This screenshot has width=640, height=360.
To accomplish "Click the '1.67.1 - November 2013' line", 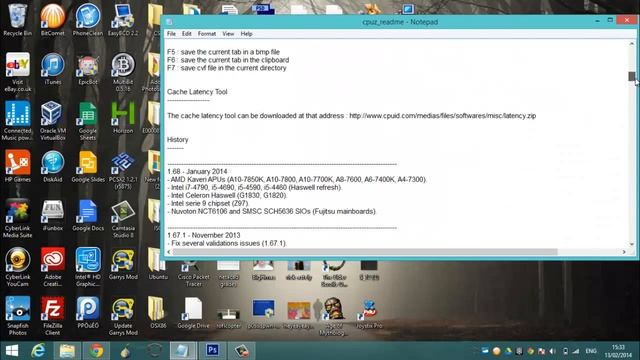I will point(204,235).
